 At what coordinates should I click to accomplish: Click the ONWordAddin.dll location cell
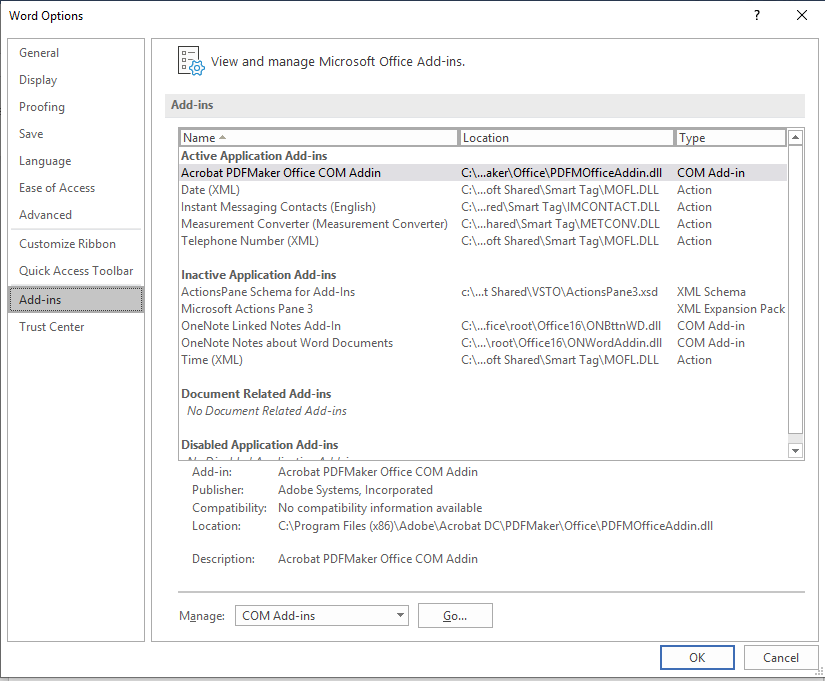click(x=561, y=343)
